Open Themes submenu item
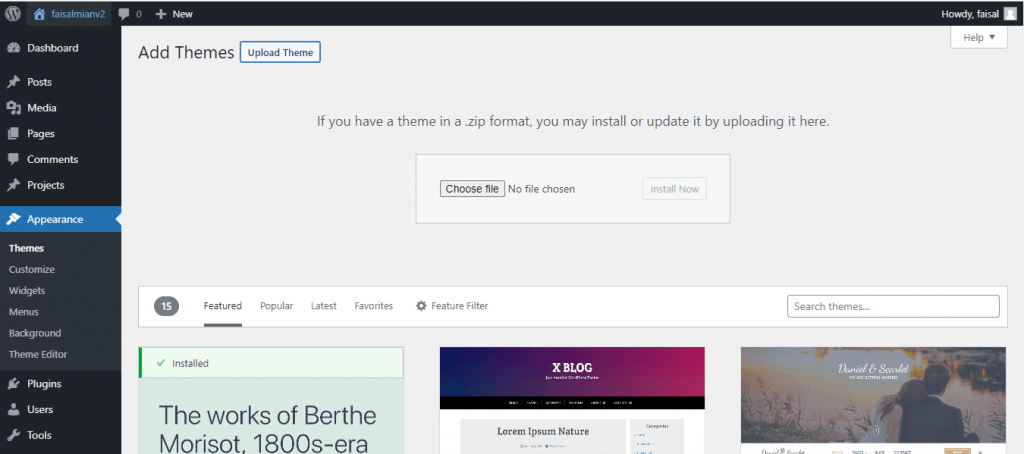The height and width of the screenshot is (454, 1024). pos(27,248)
